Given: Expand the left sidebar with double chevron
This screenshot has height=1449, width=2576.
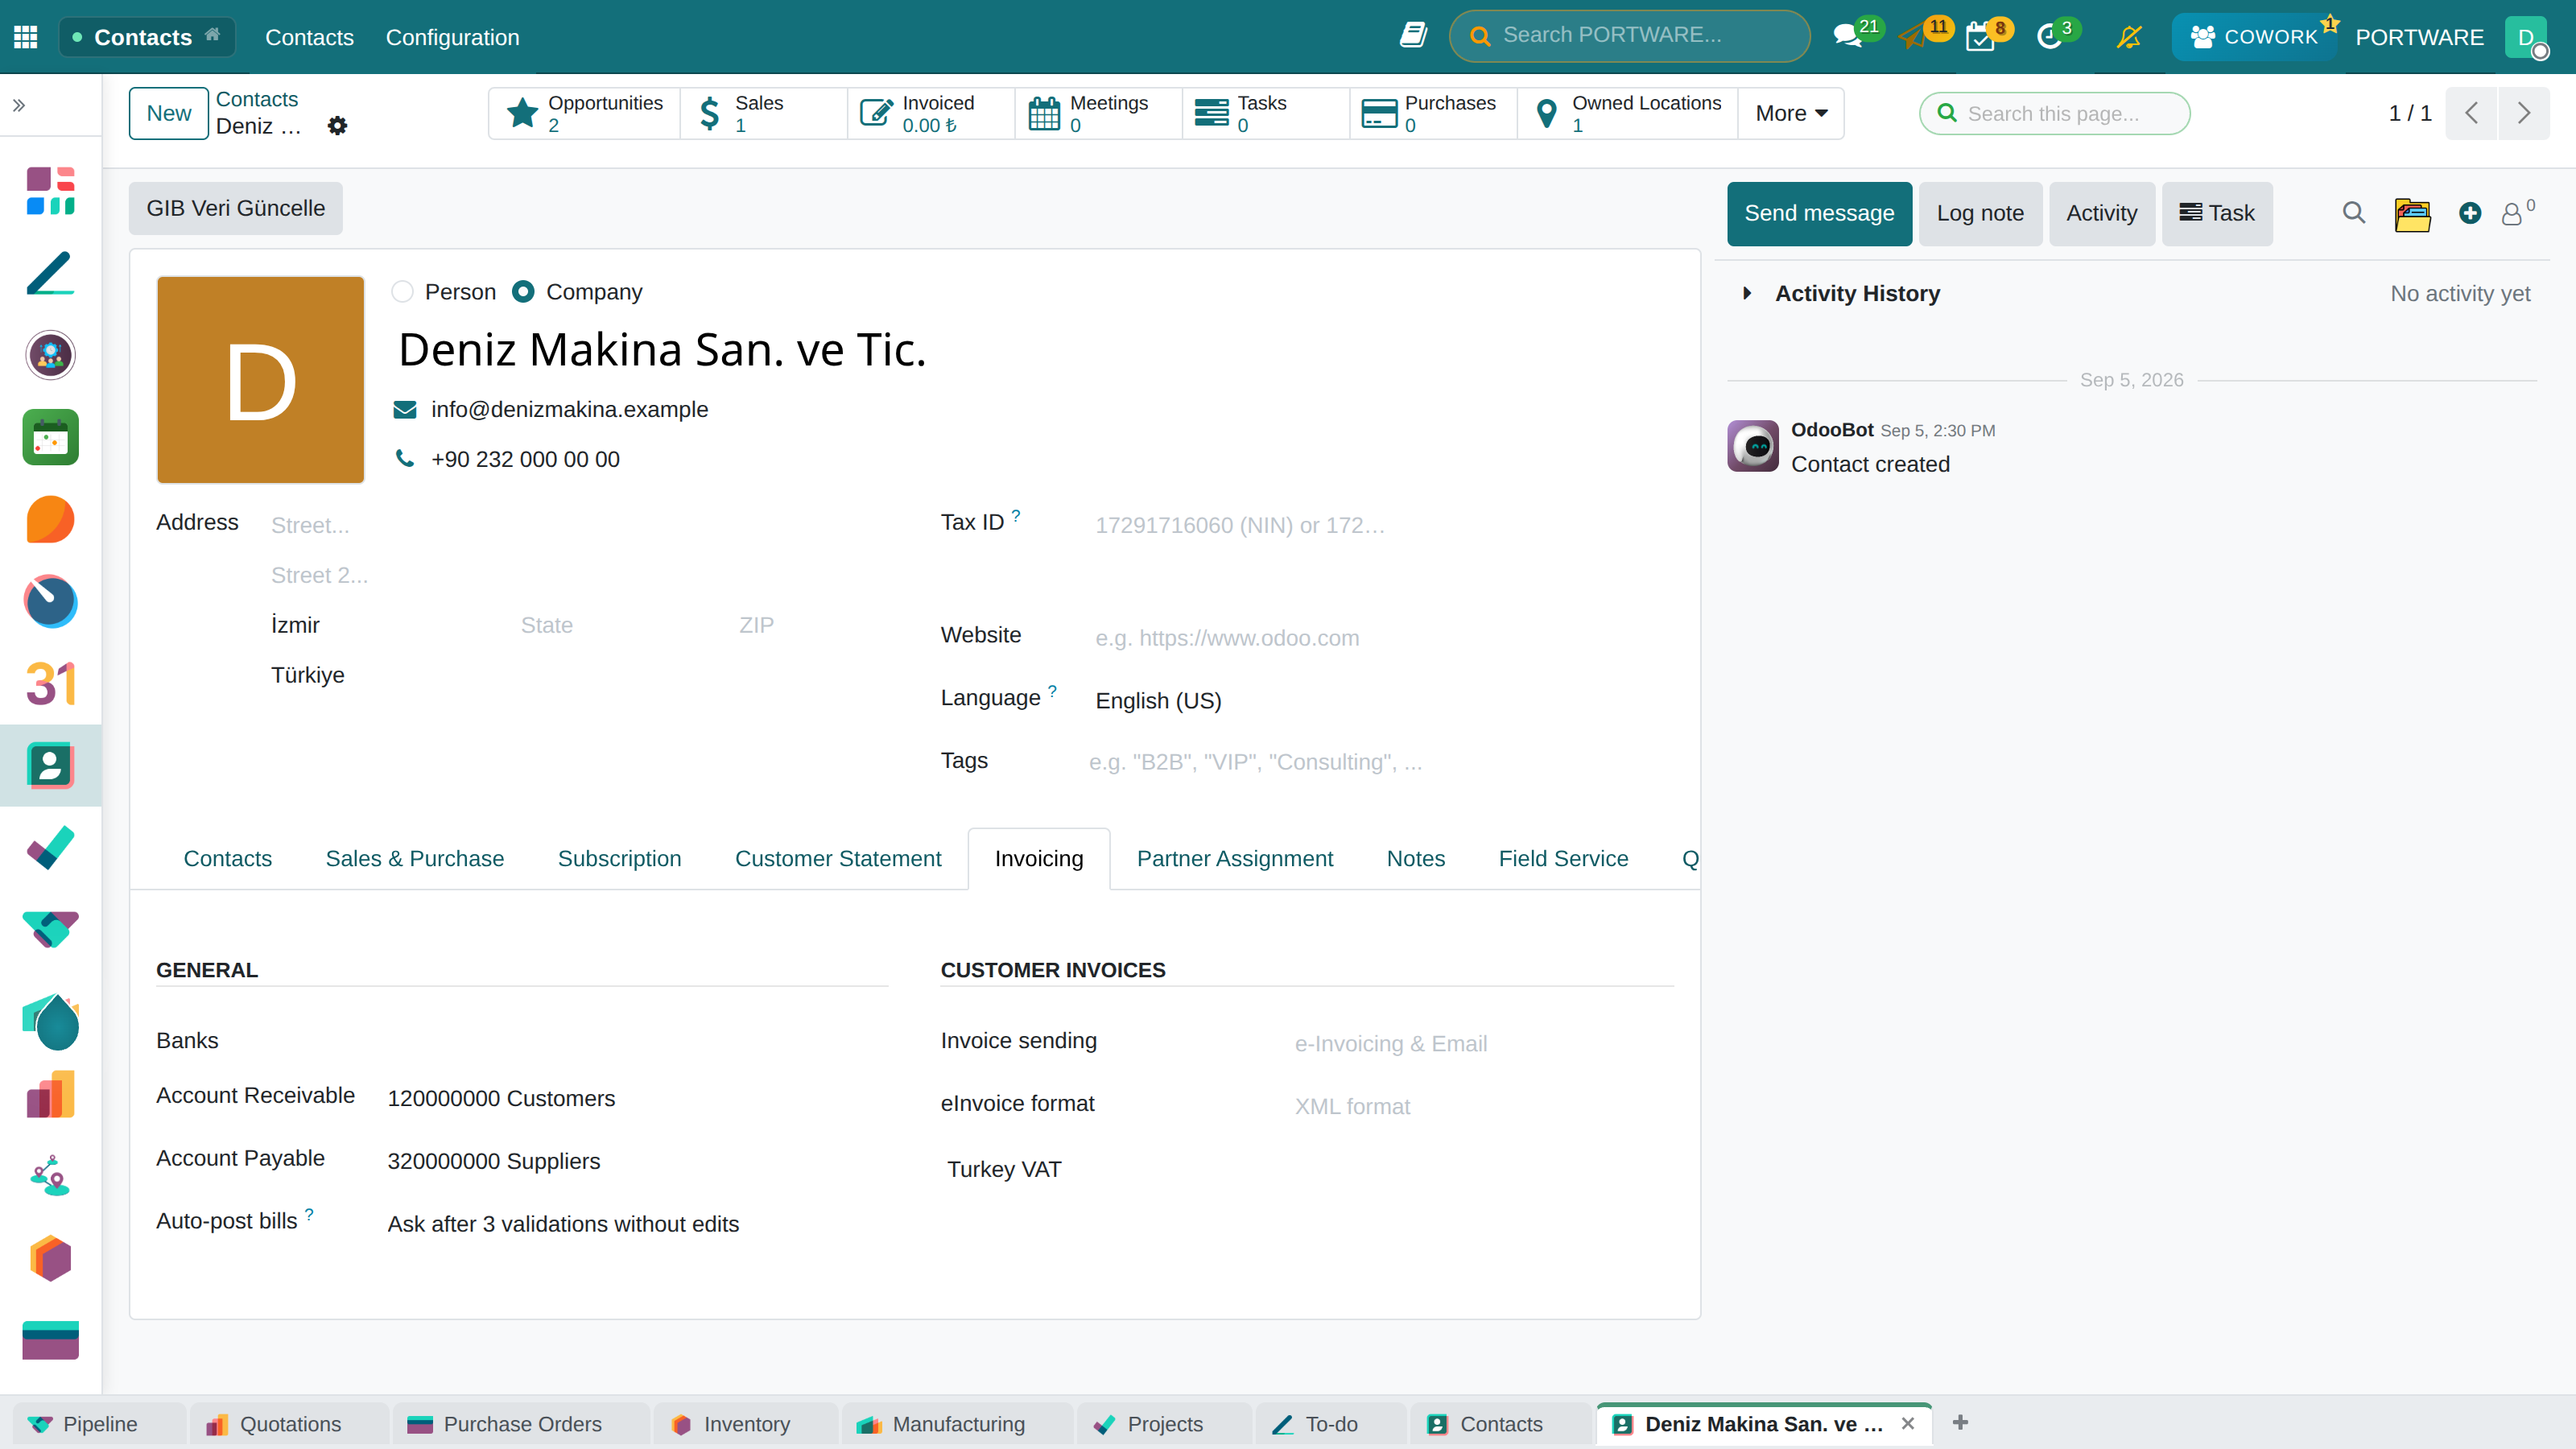Looking at the screenshot, I should [x=19, y=105].
